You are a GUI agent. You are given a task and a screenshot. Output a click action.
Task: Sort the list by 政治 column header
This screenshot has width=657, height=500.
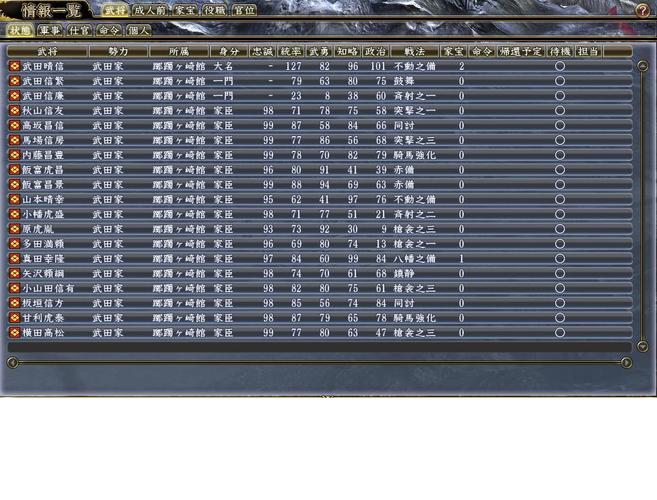375,50
